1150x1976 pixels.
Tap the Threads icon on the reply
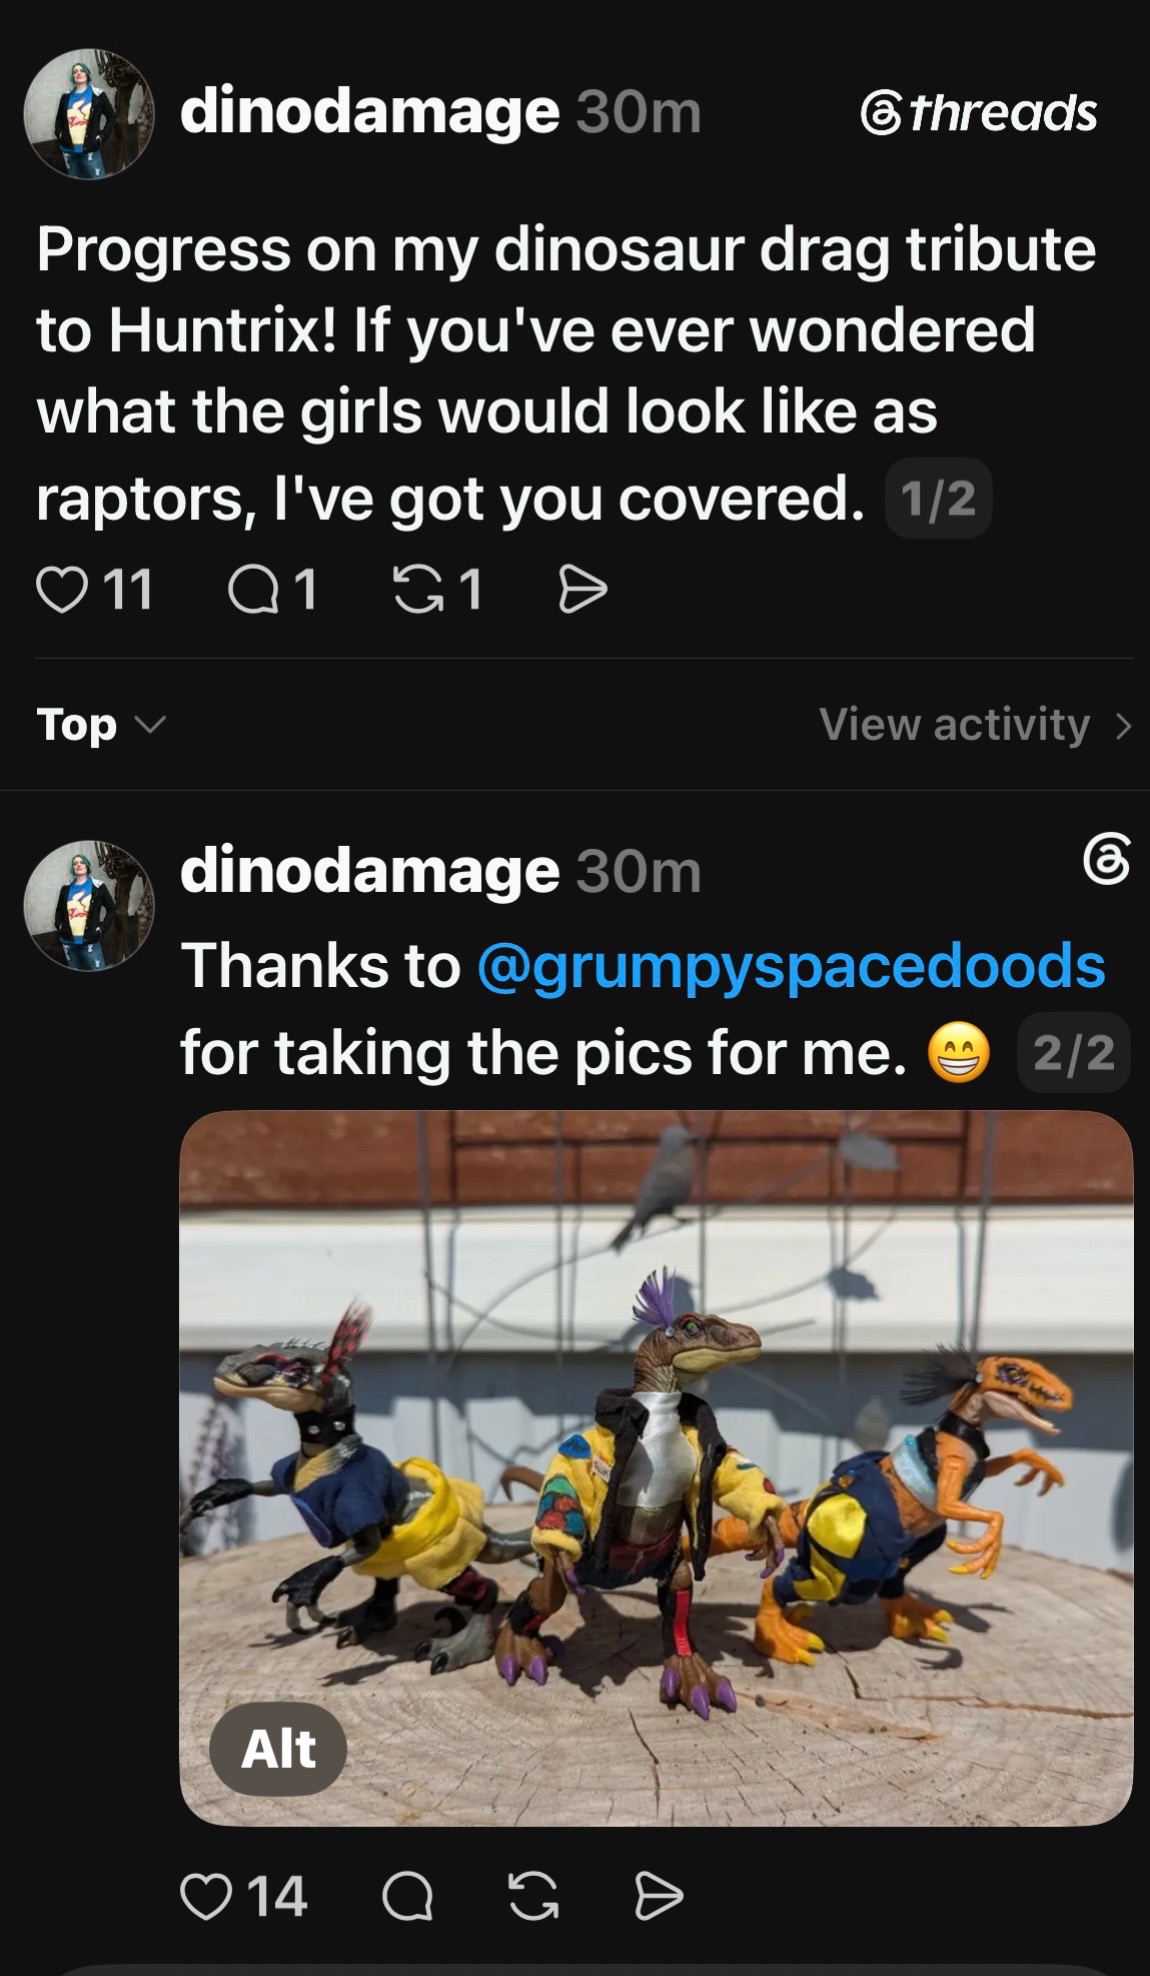(1107, 859)
